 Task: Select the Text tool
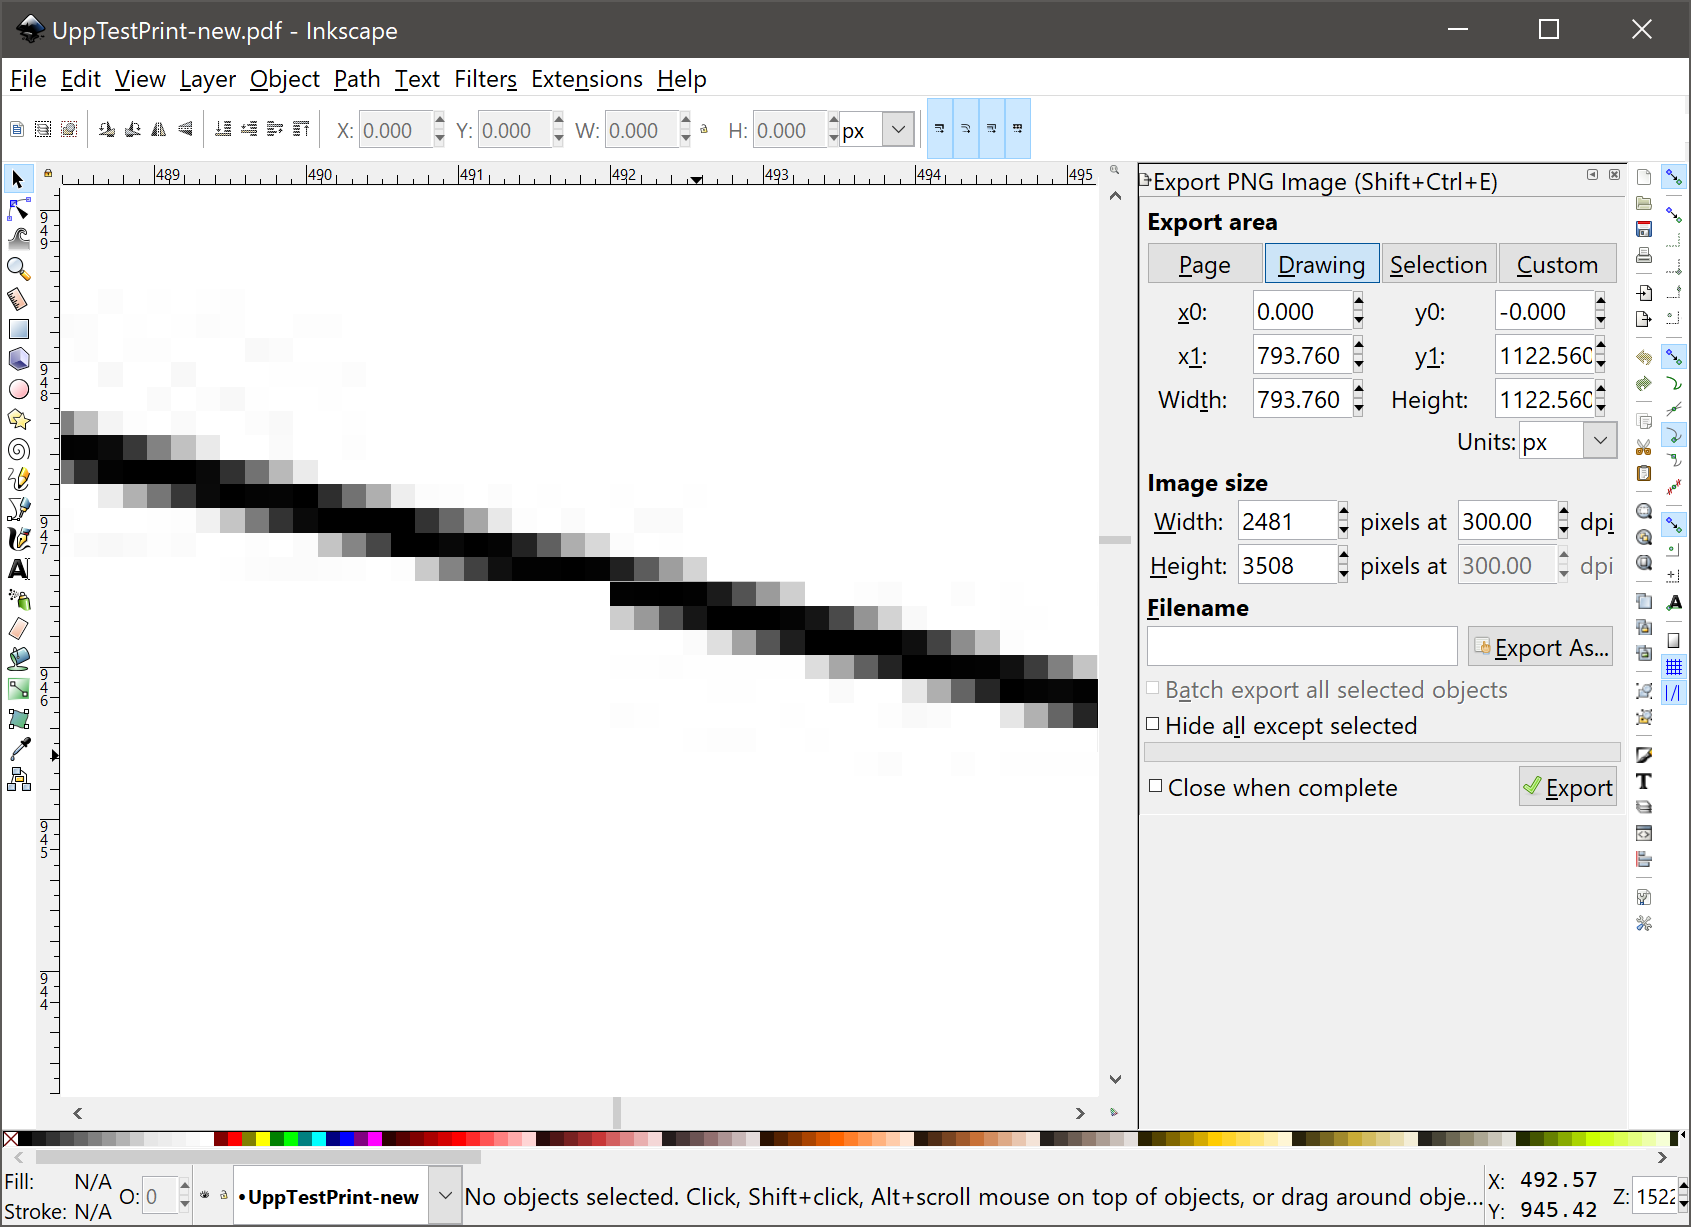tap(18, 569)
